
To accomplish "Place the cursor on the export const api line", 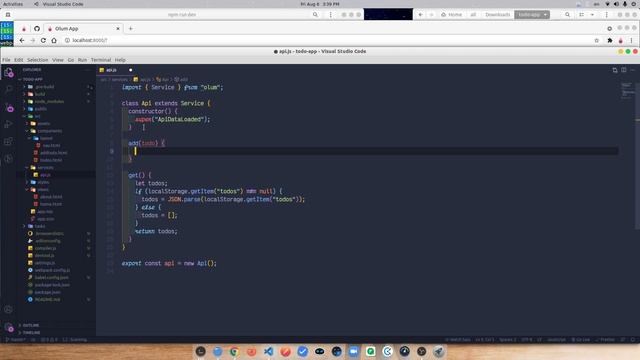I will pyautogui.click(x=169, y=263).
